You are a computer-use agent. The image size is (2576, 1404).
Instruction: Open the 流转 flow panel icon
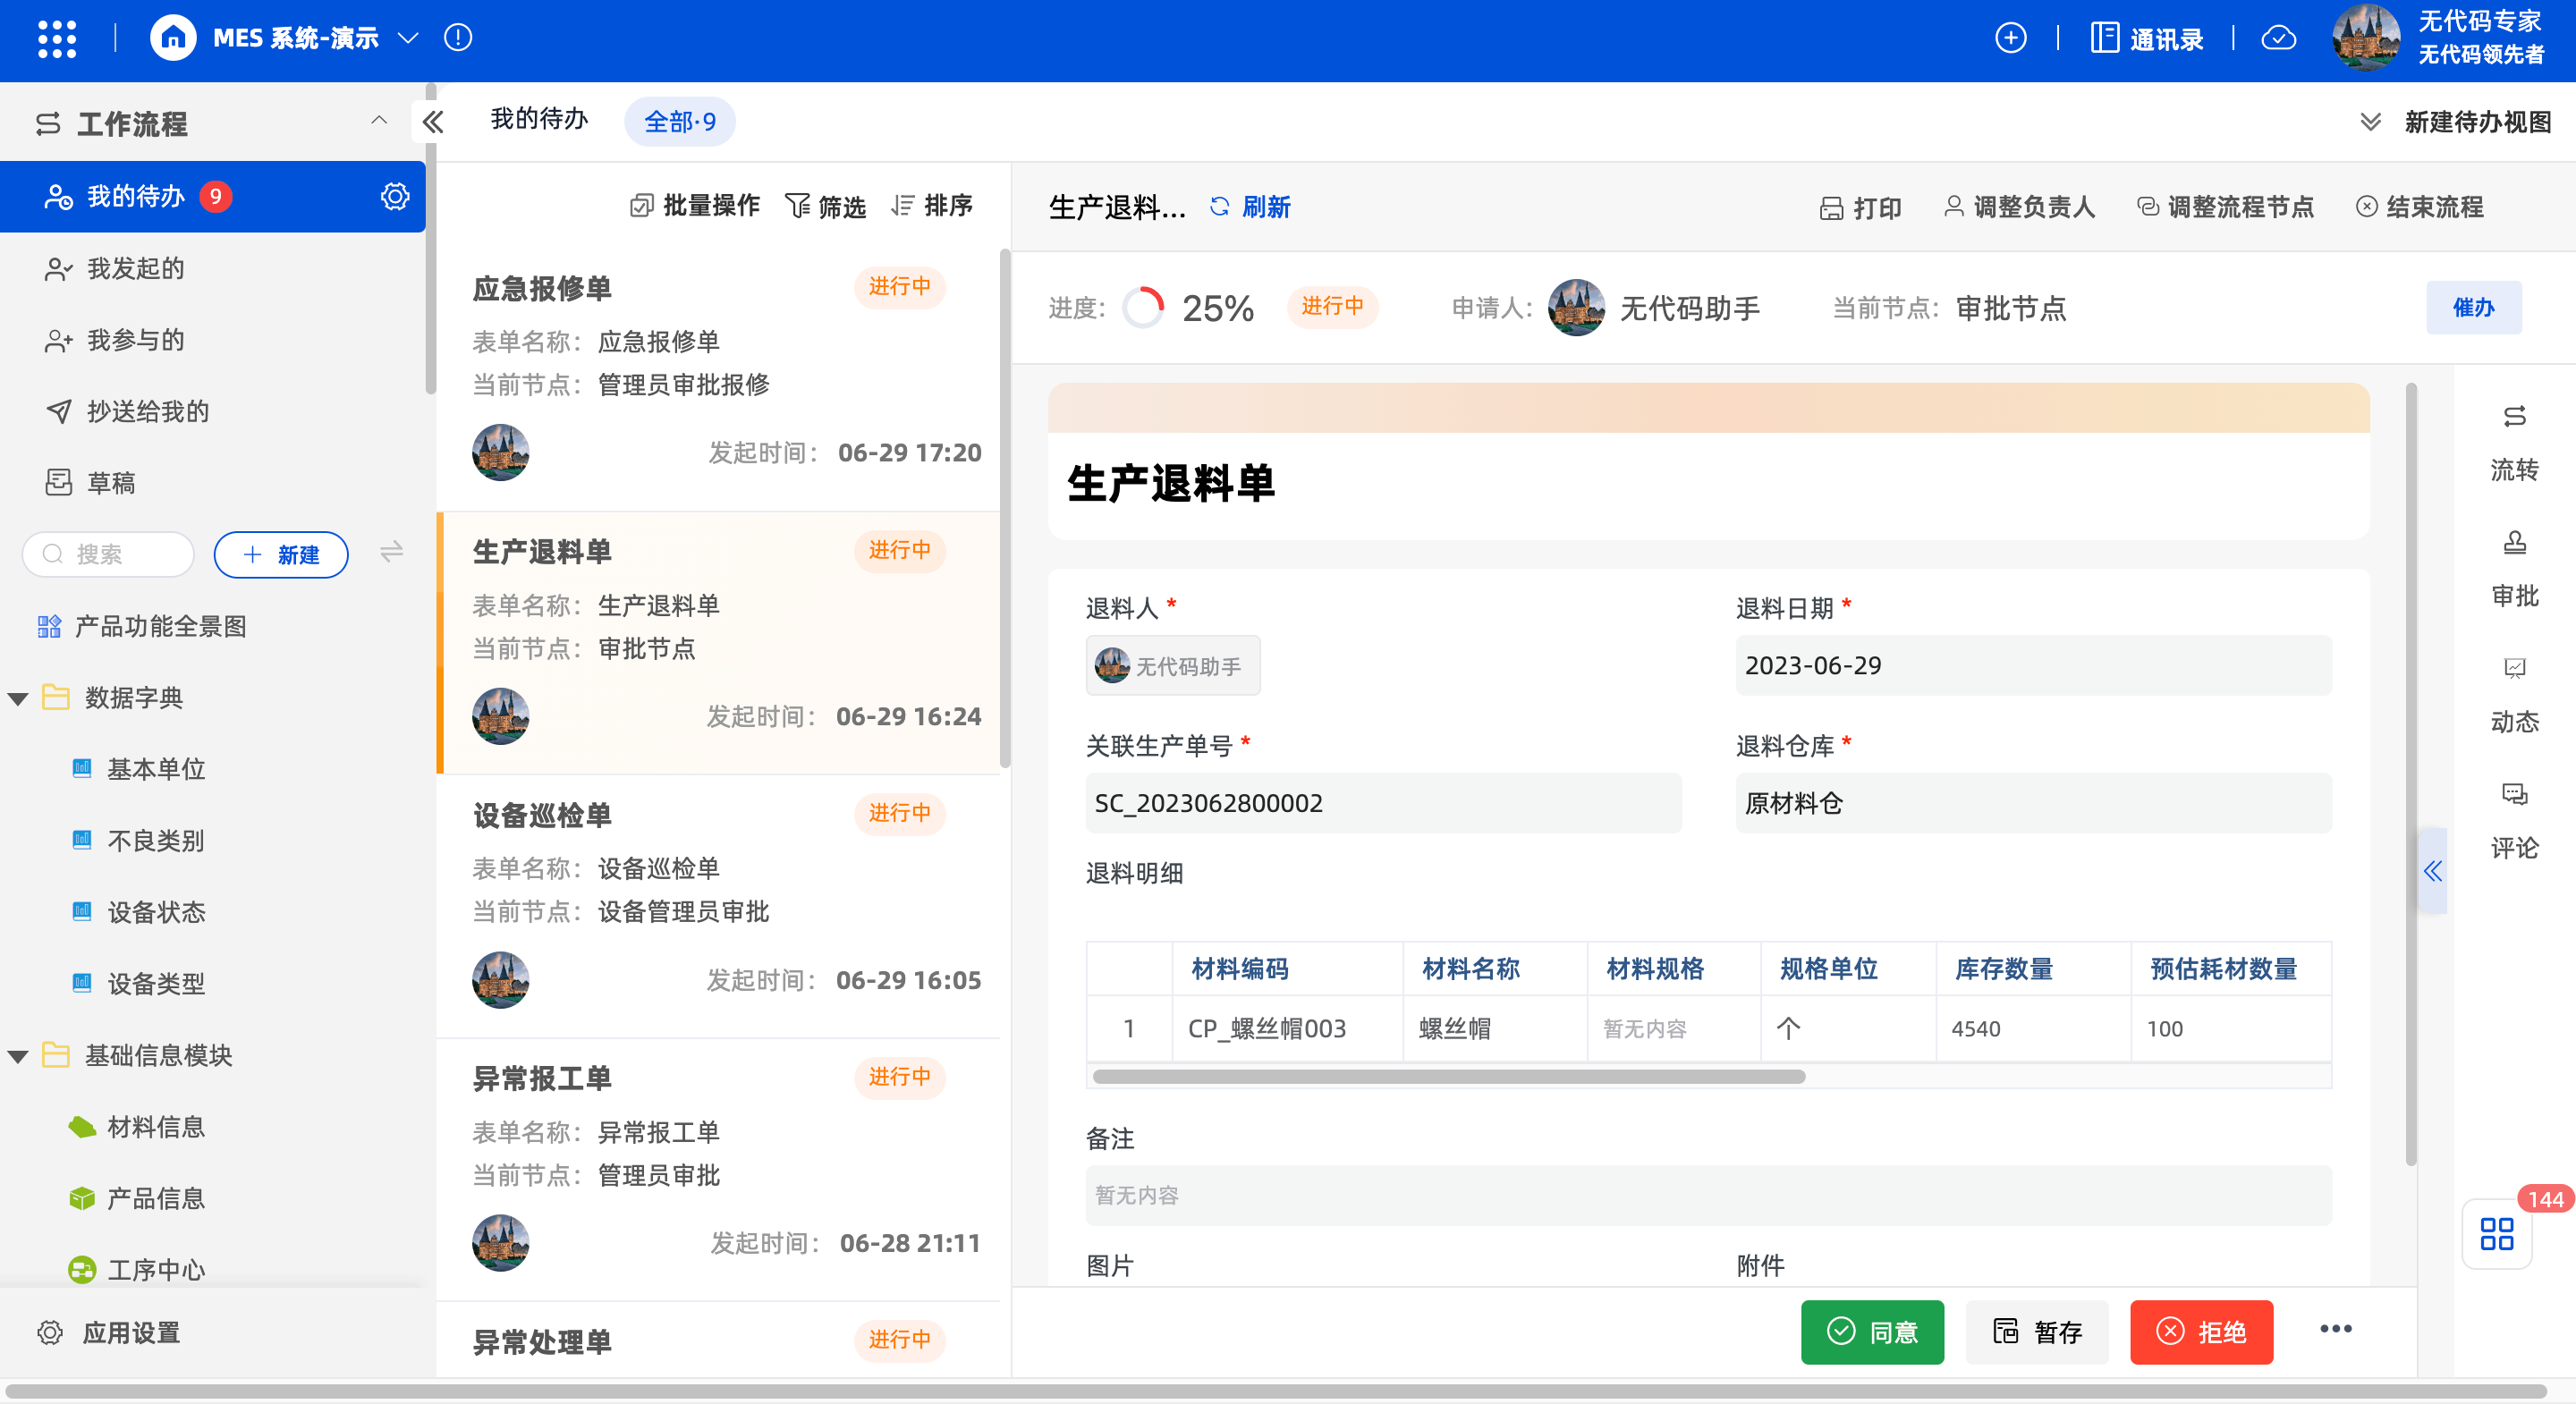point(2513,417)
